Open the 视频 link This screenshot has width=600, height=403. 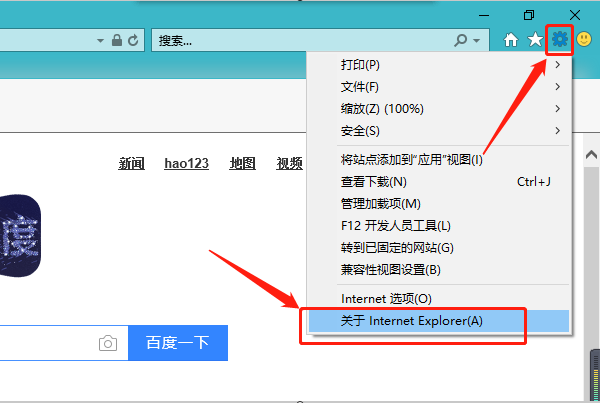(290, 163)
